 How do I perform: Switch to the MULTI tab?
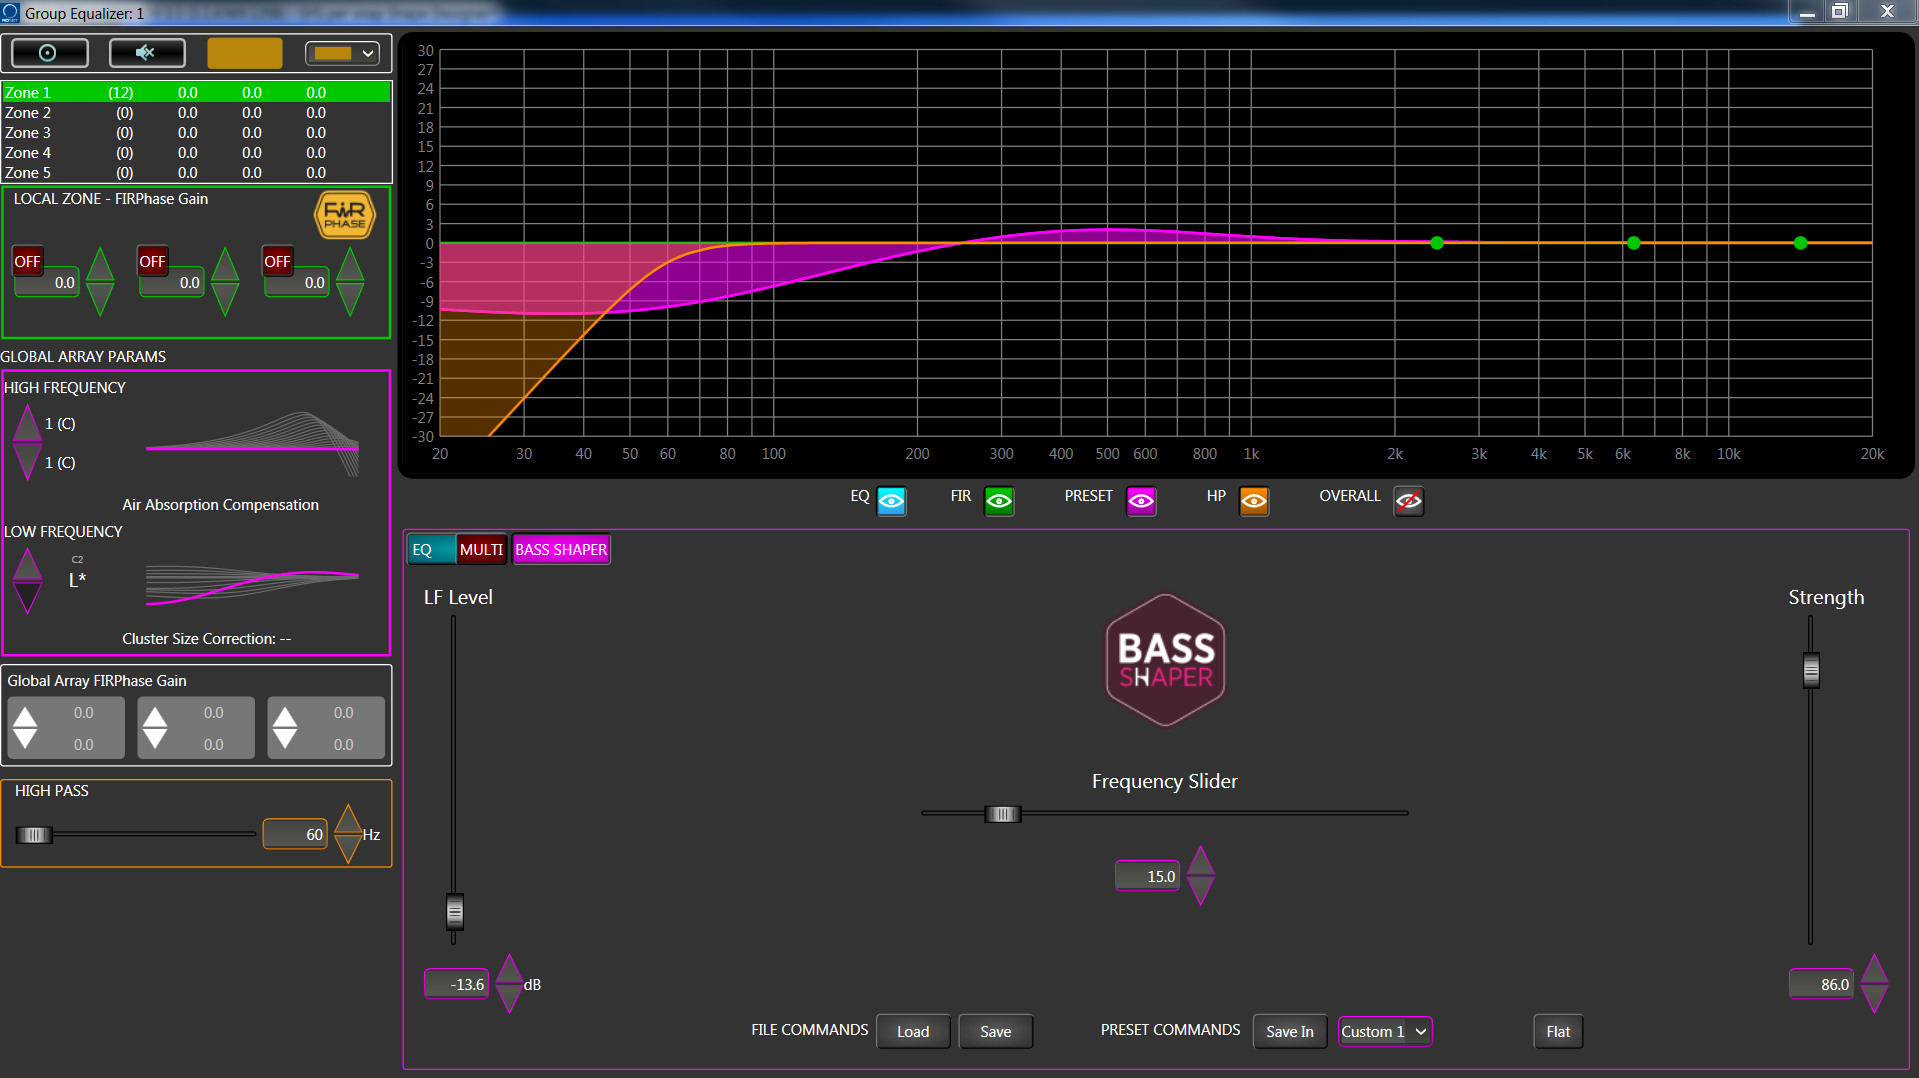coord(481,549)
